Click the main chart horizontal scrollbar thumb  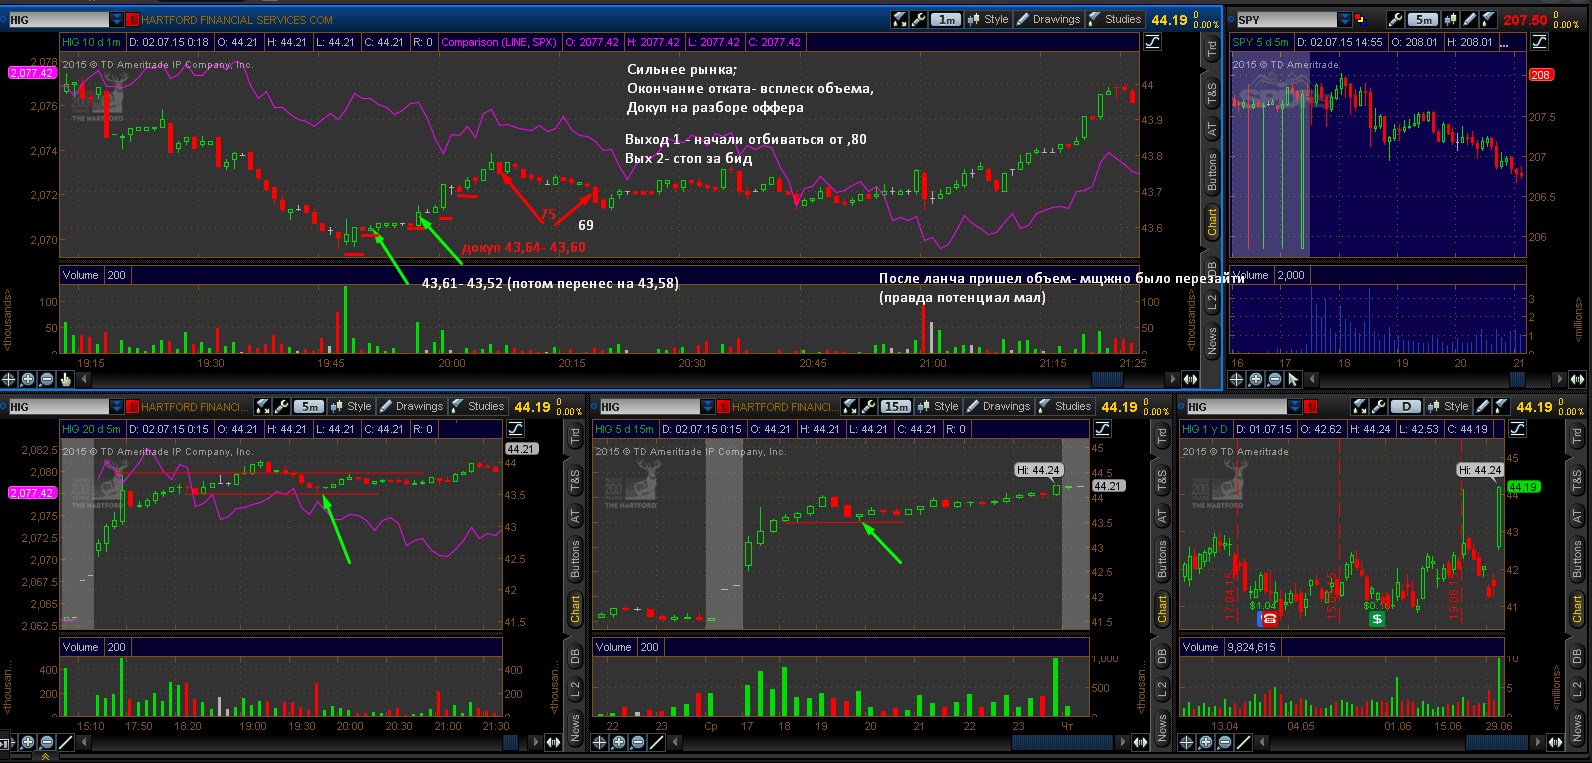click(x=1107, y=379)
